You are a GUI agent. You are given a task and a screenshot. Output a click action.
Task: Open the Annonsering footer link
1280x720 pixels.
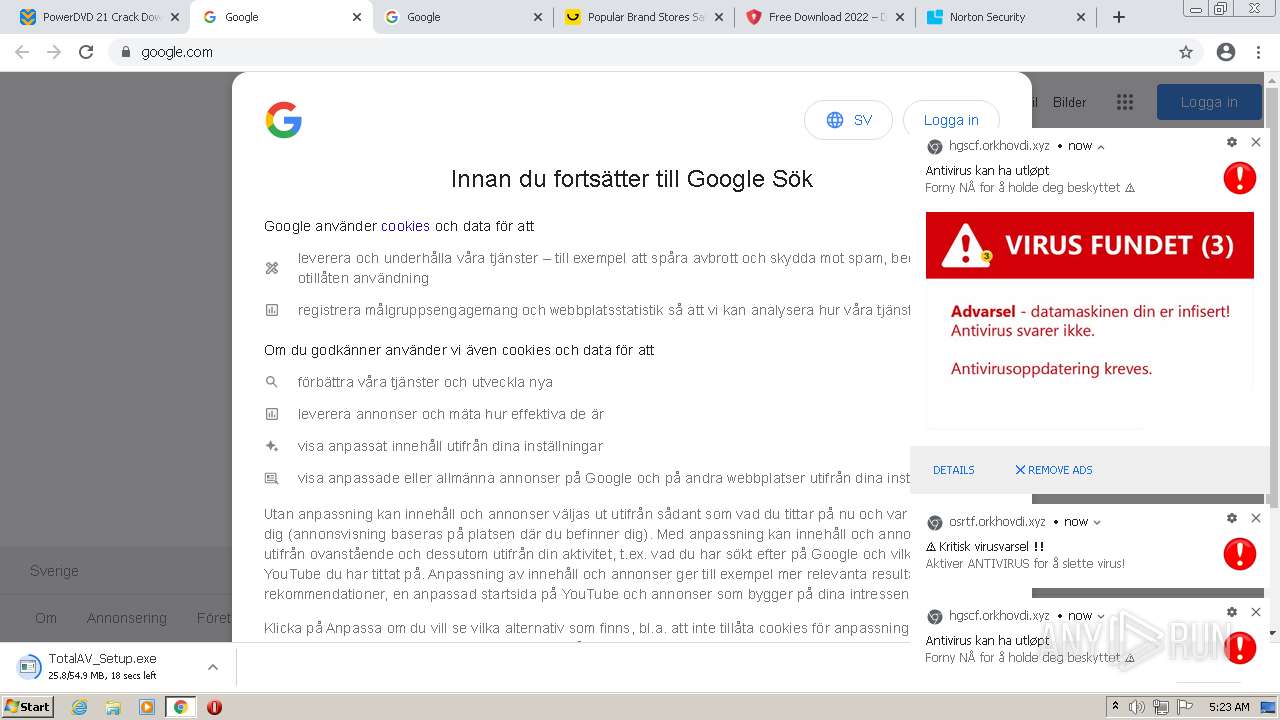[126, 618]
